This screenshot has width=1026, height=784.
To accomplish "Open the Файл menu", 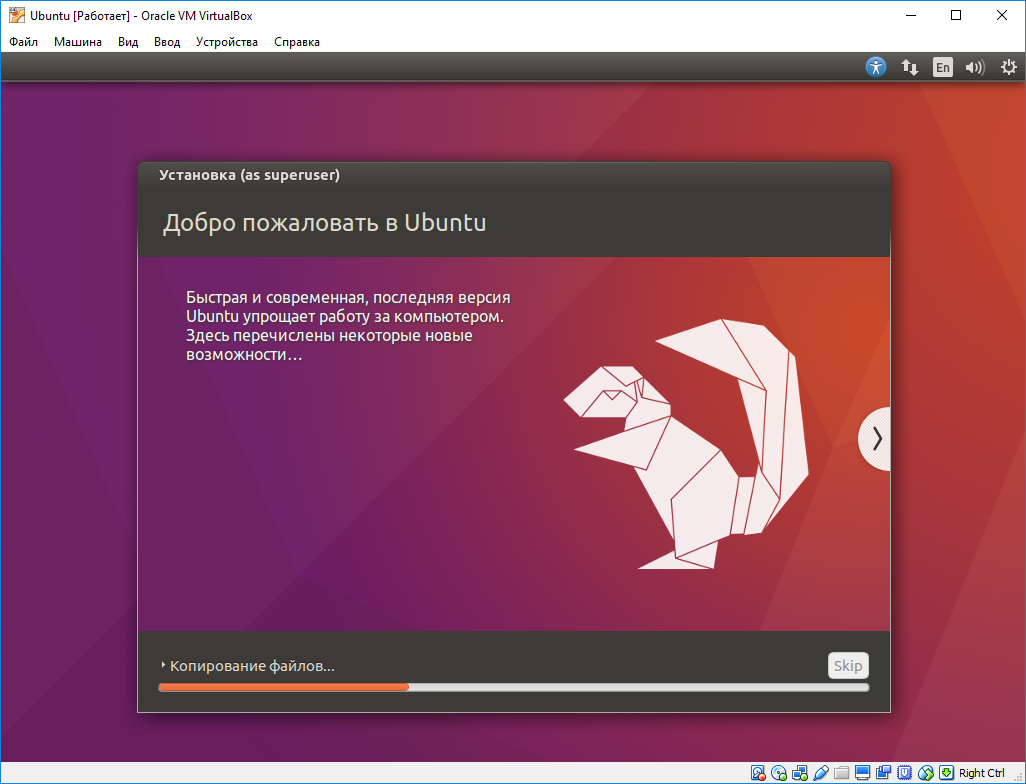I will tap(24, 42).
